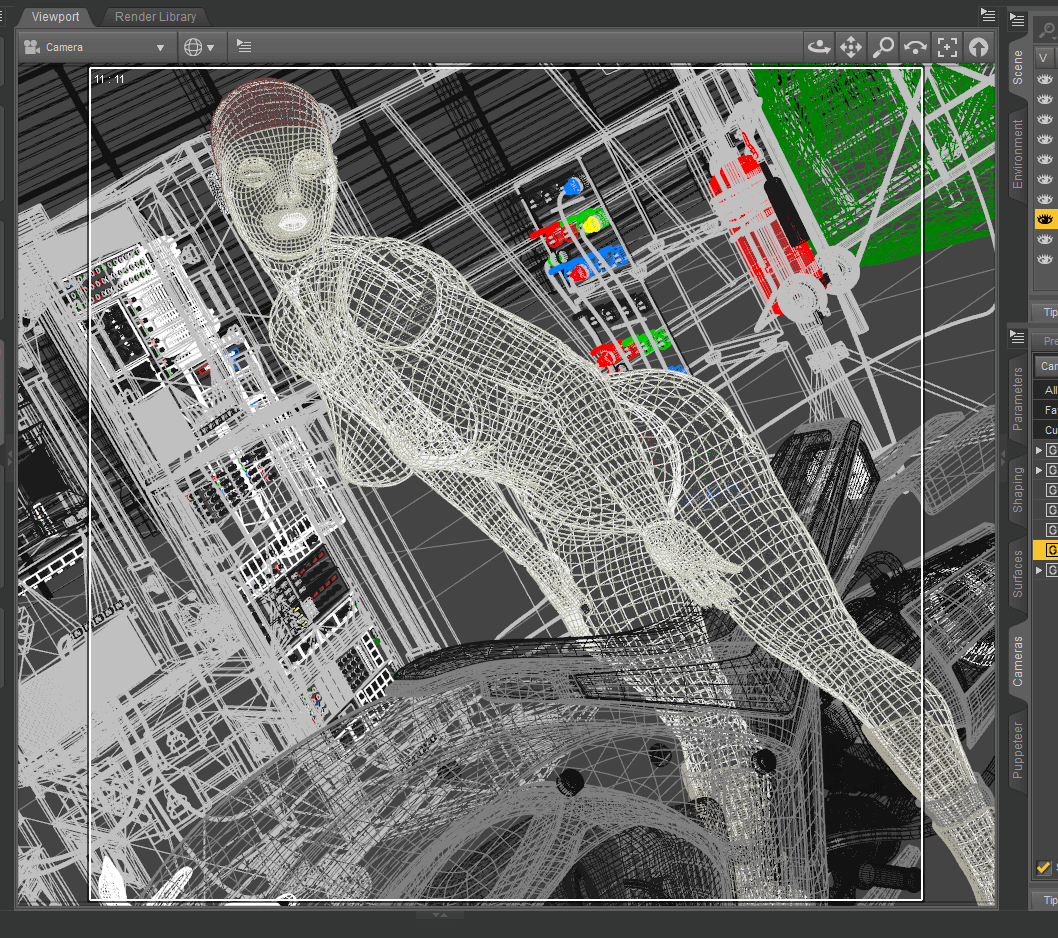The height and width of the screenshot is (938, 1058).
Task: Toggle the eye icon just above the highlighted one
Action: click(1045, 199)
